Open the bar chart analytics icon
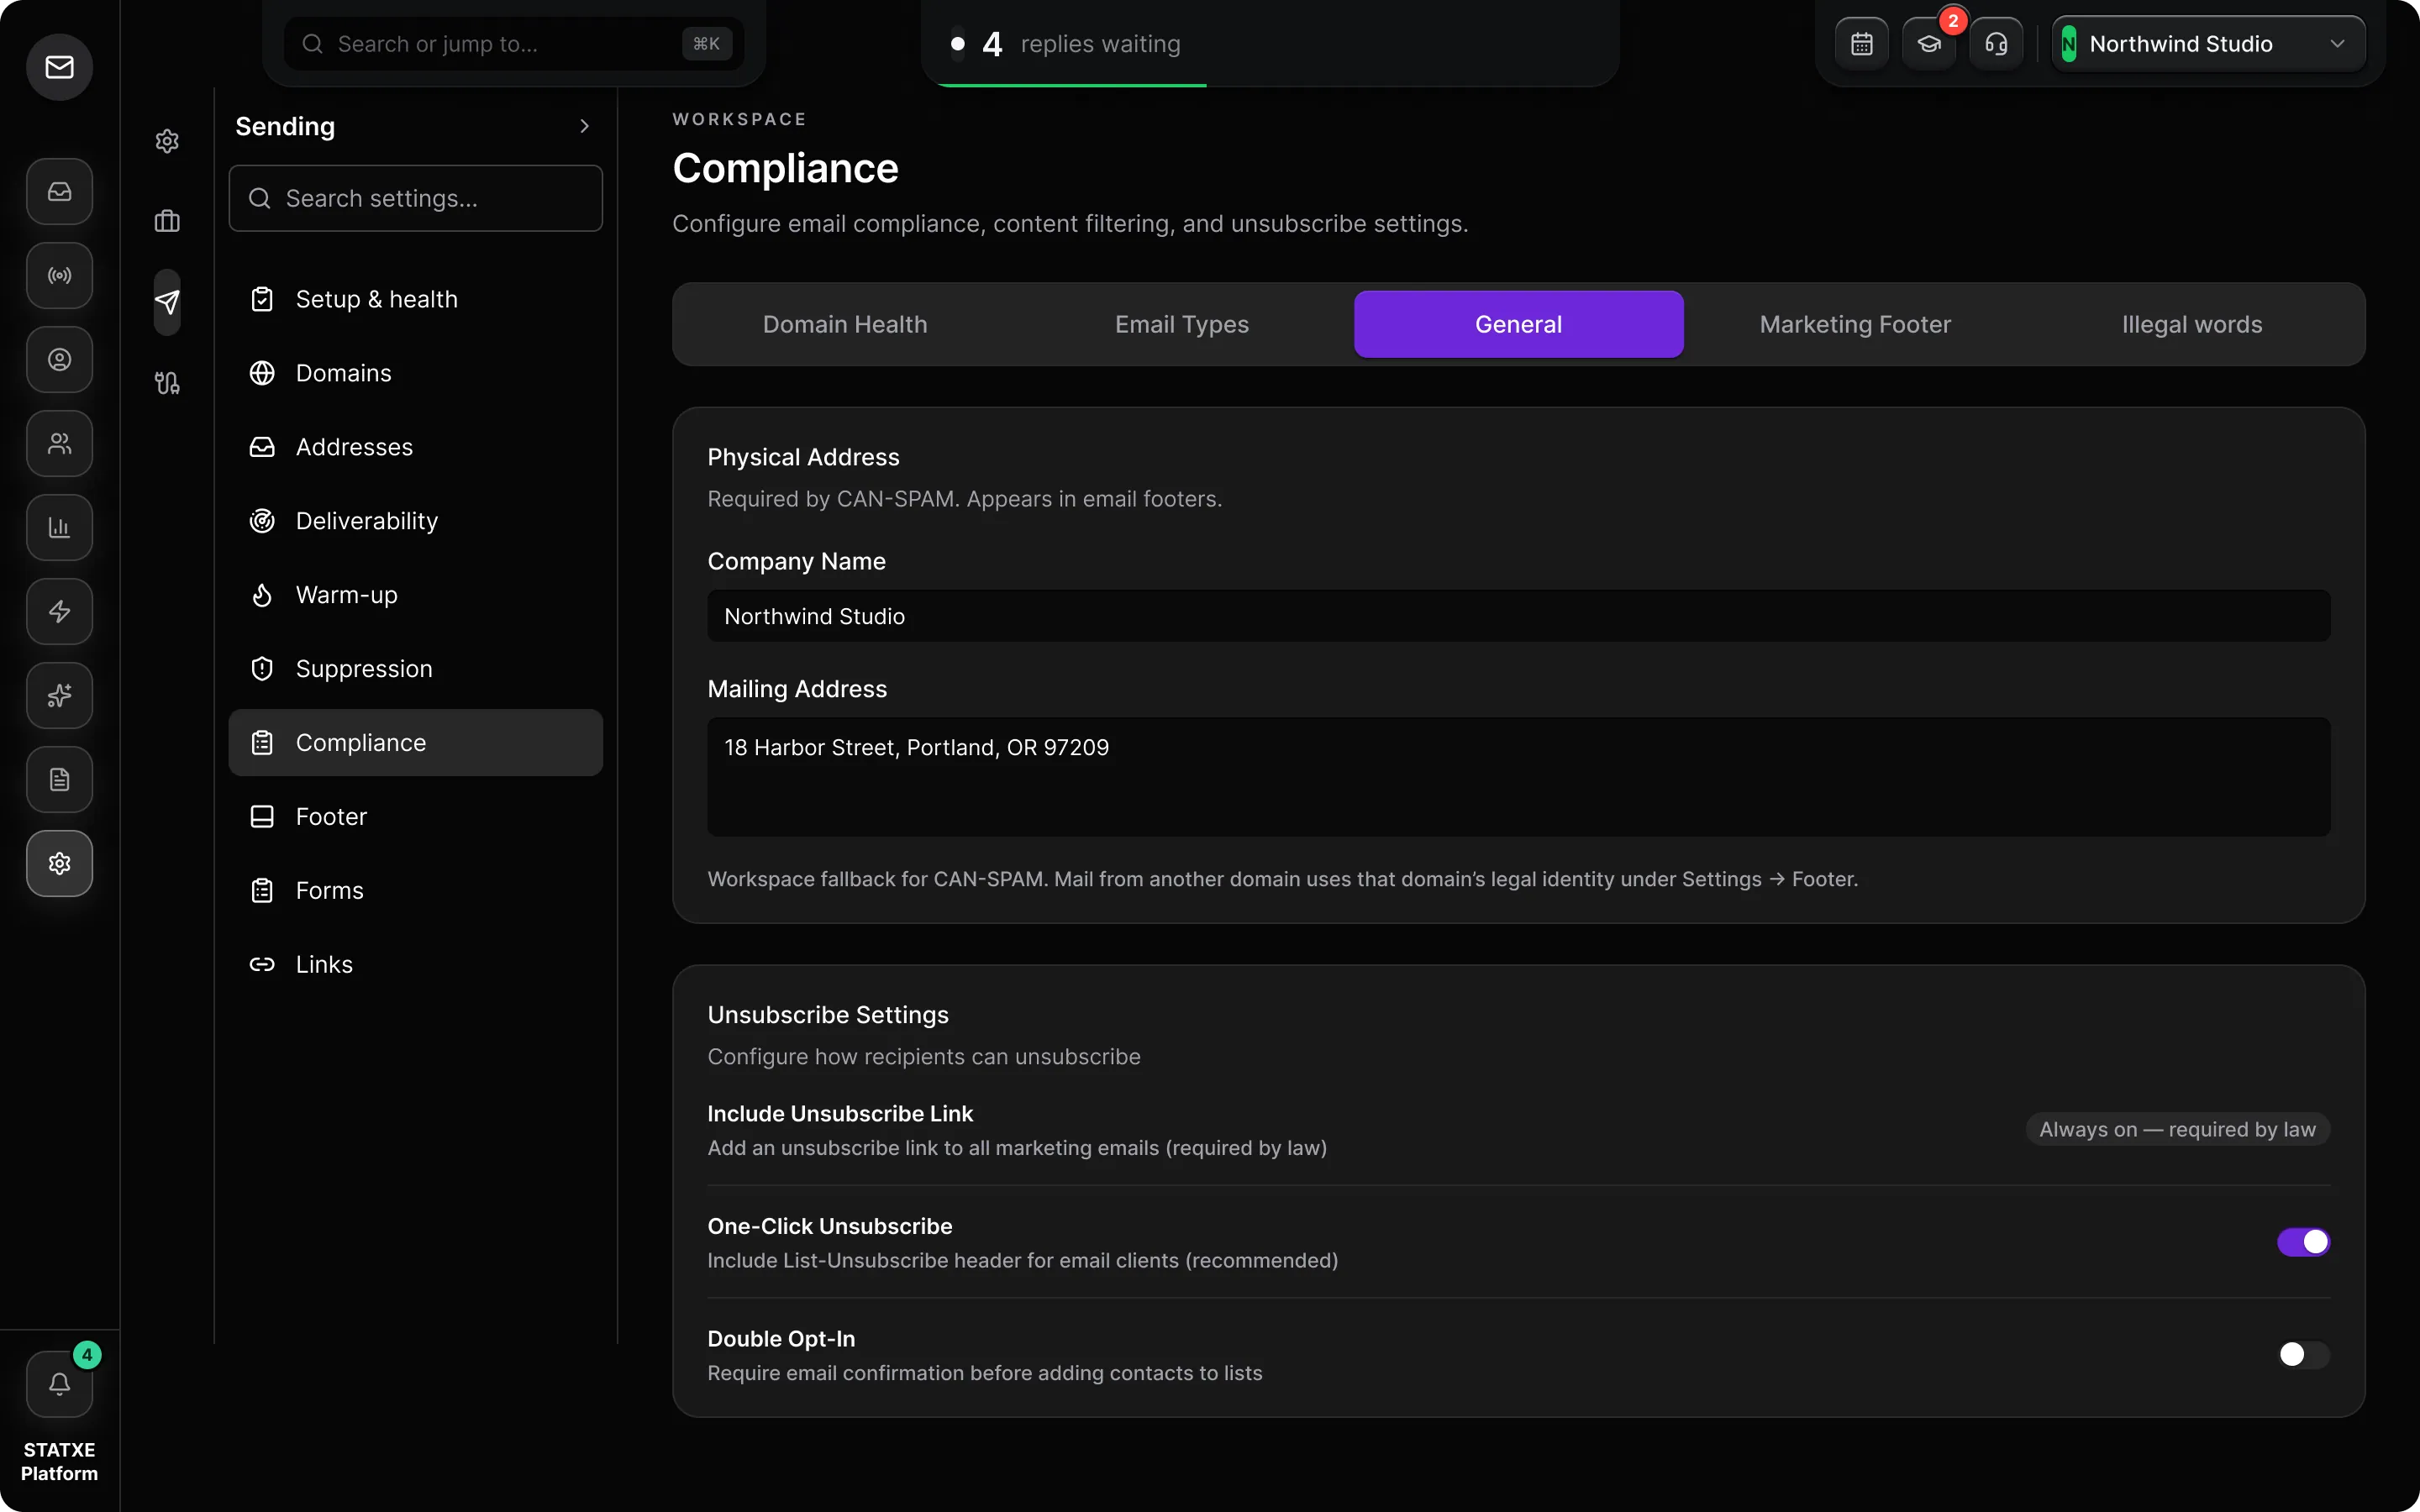Viewport: 2420px width, 1512px height. pyautogui.click(x=60, y=528)
